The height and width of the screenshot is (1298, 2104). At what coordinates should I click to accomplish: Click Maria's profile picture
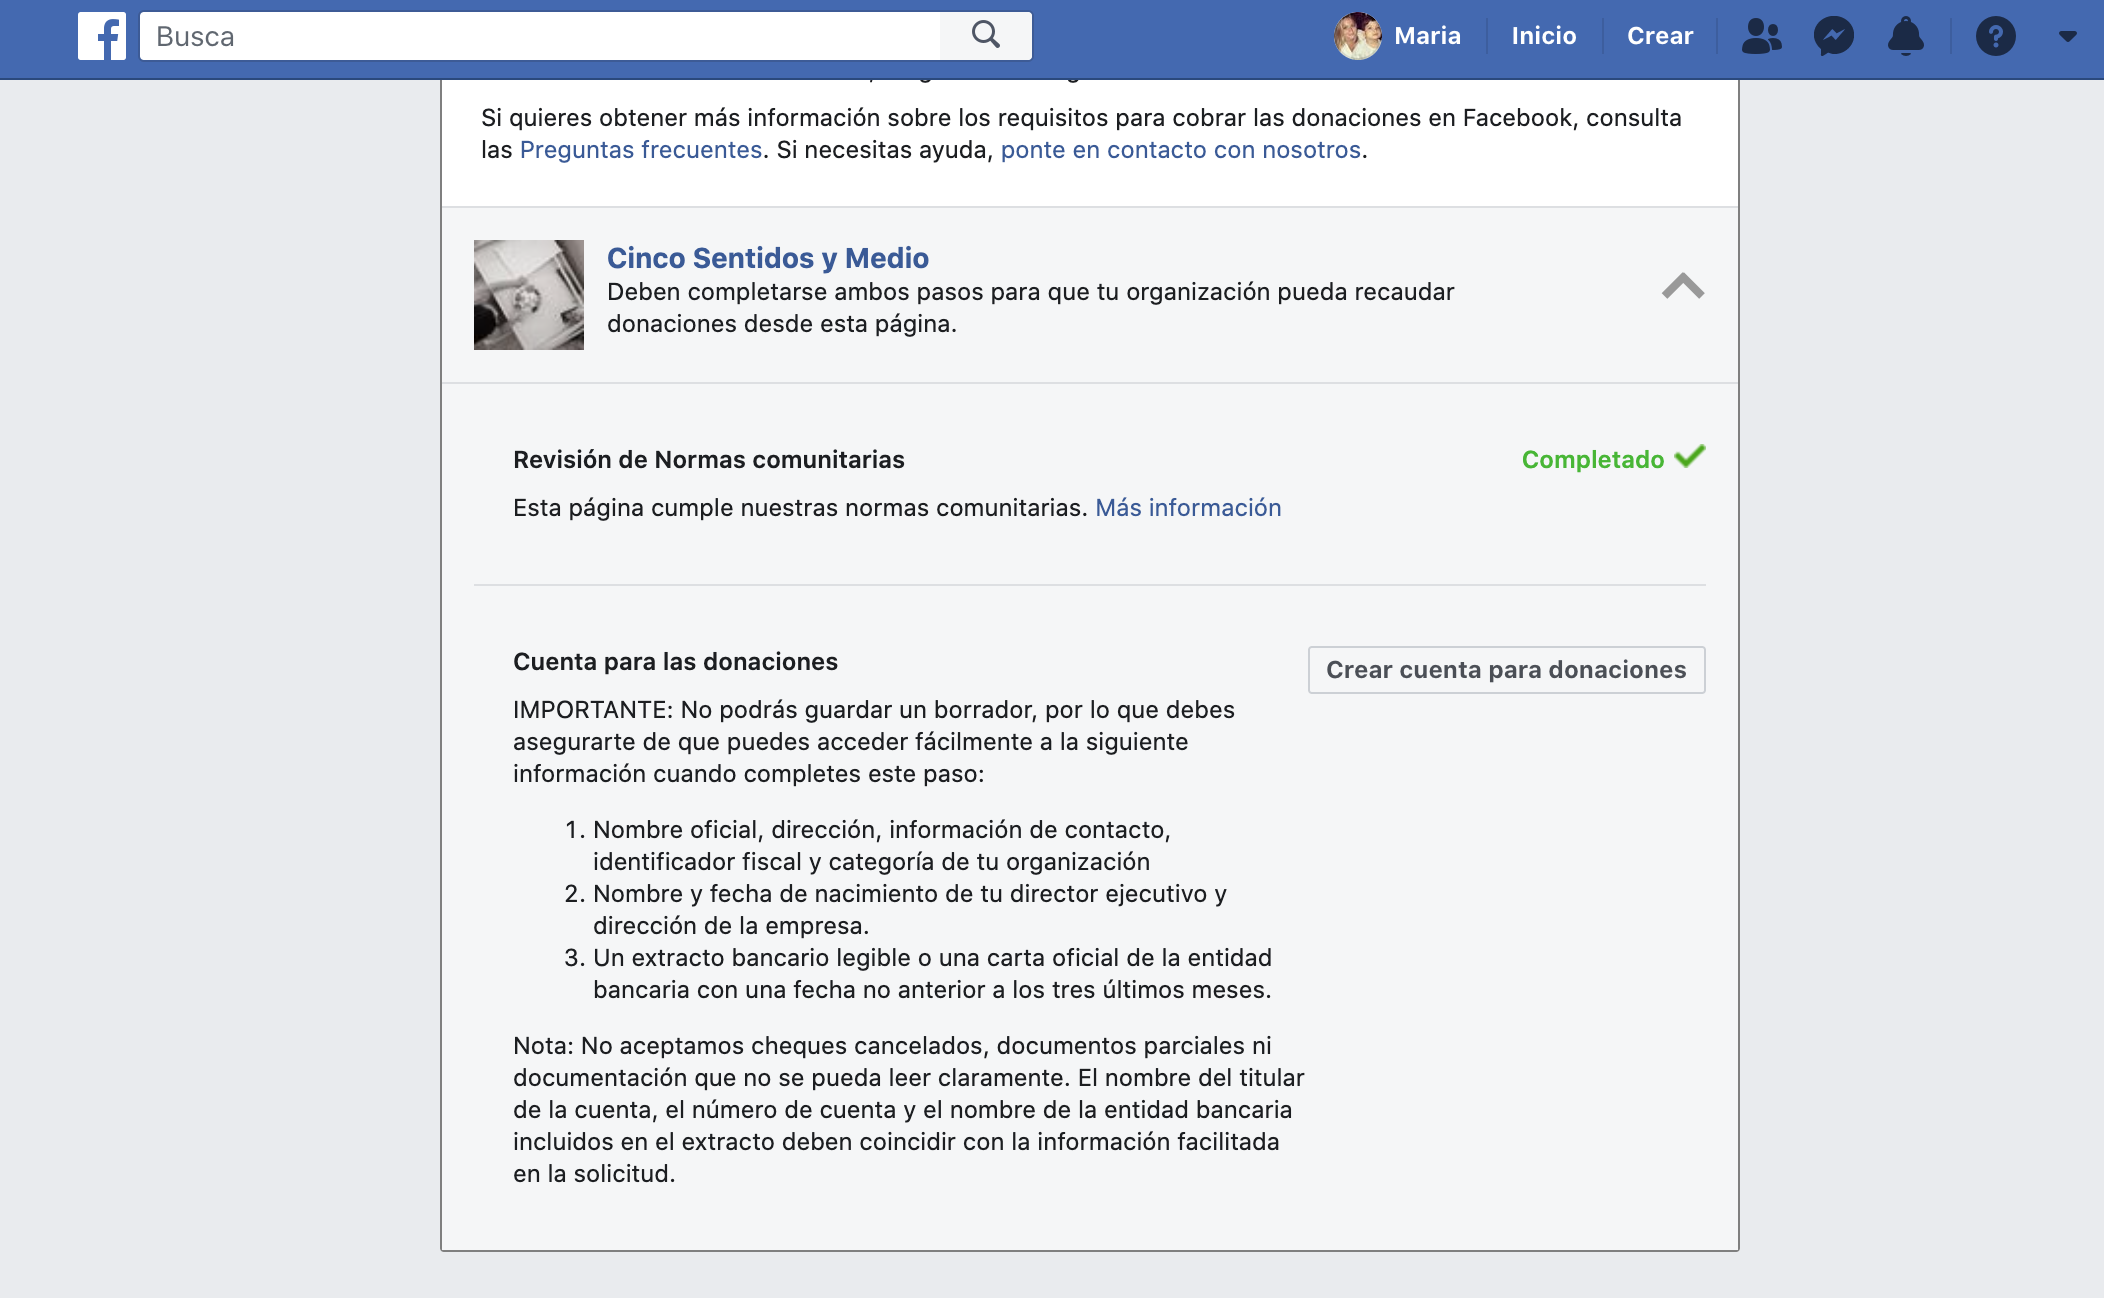click(x=1357, y=36)
